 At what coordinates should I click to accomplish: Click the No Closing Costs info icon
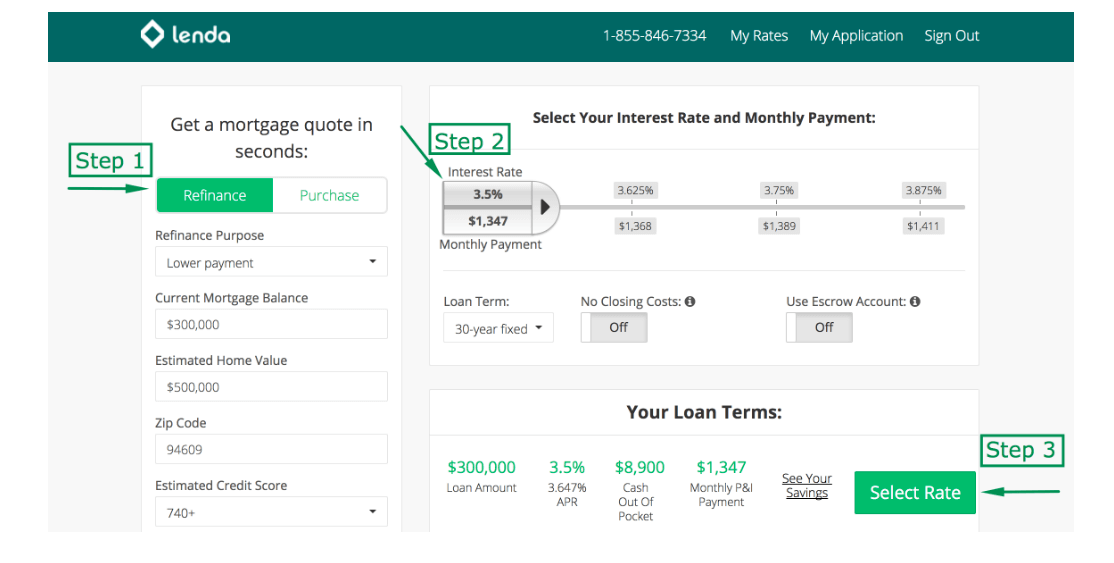(690, 301)
